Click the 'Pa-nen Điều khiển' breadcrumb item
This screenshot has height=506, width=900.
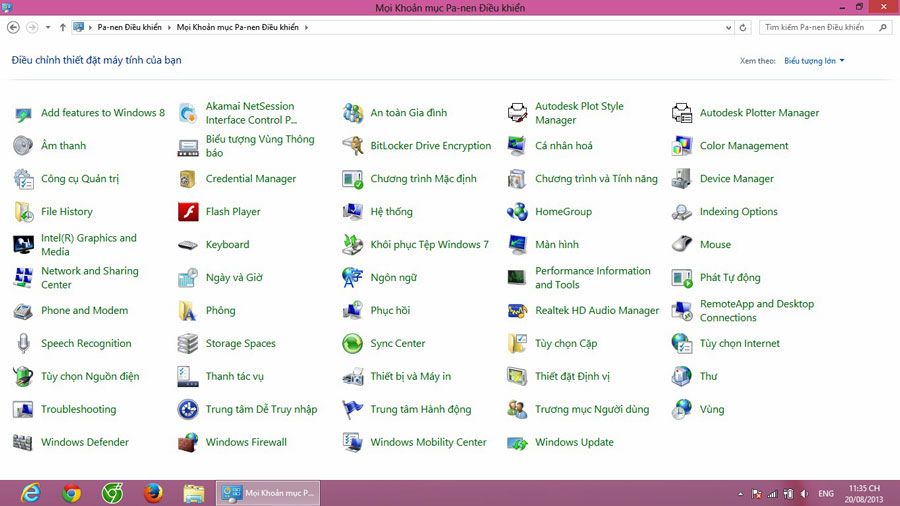coord(131,27)
